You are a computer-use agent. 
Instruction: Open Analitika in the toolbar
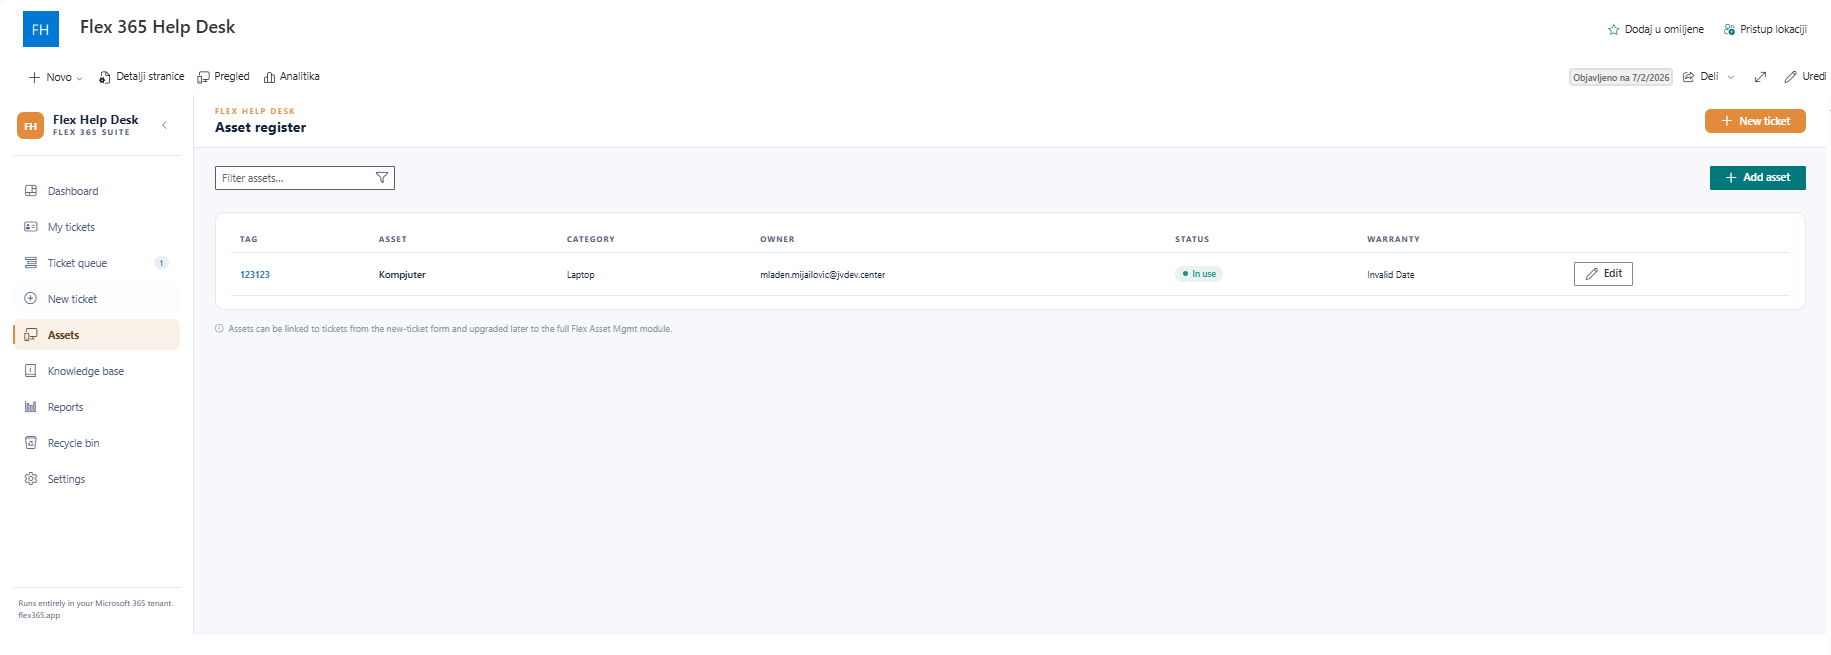292,77
